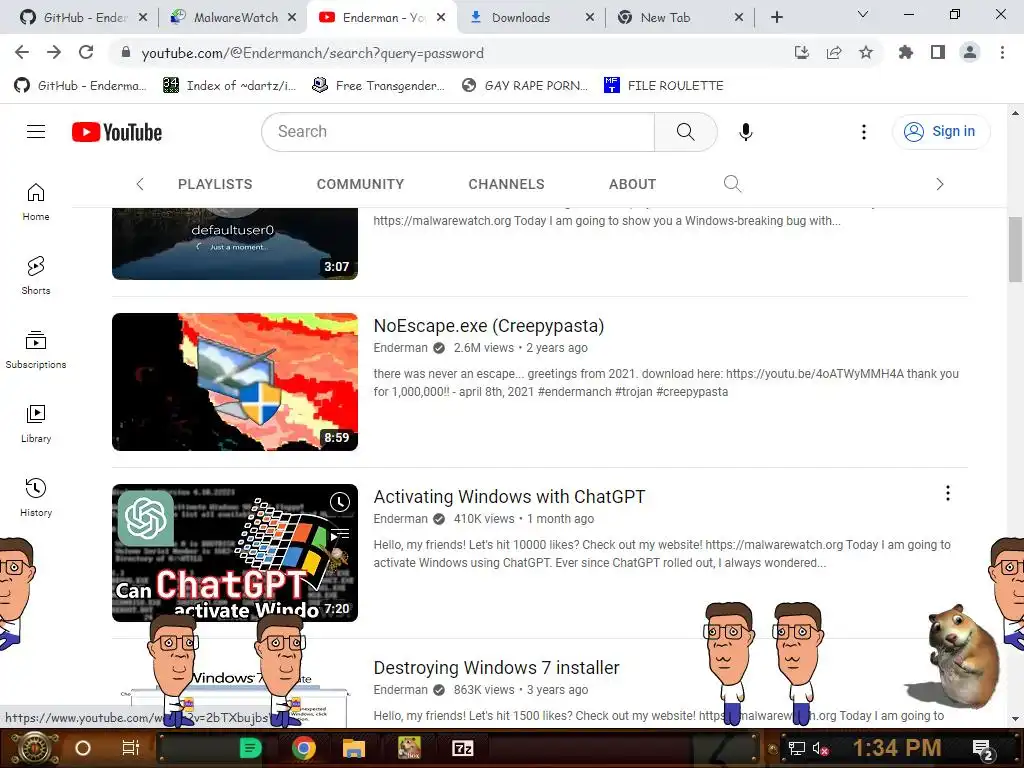This screenshot has height=768, width=1024.
Task: Go back in browser history
Action: [22, 52]
